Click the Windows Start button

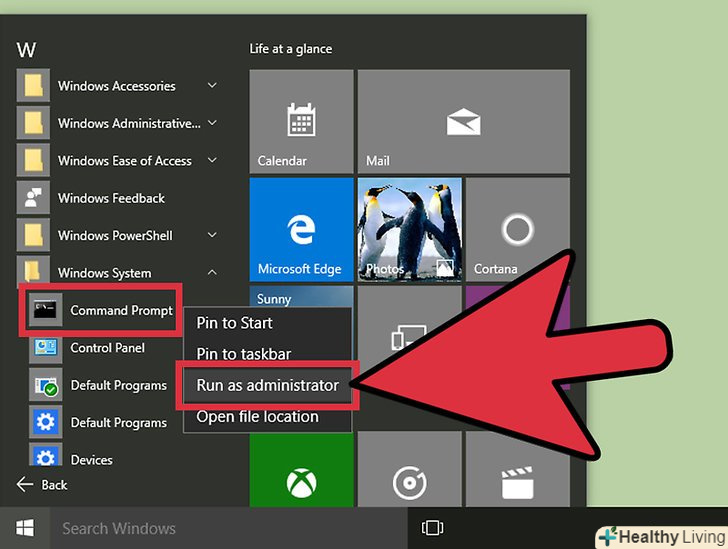tap(25, 528)
